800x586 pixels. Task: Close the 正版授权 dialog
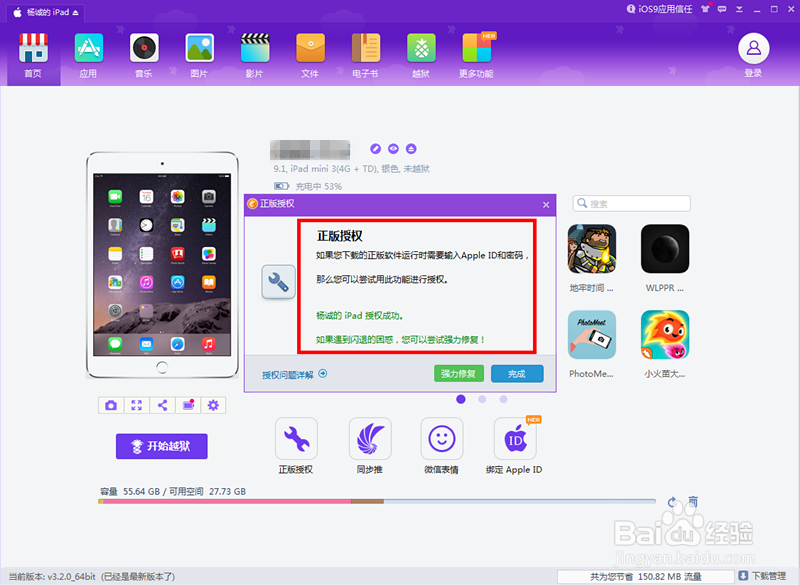point(546,205)
